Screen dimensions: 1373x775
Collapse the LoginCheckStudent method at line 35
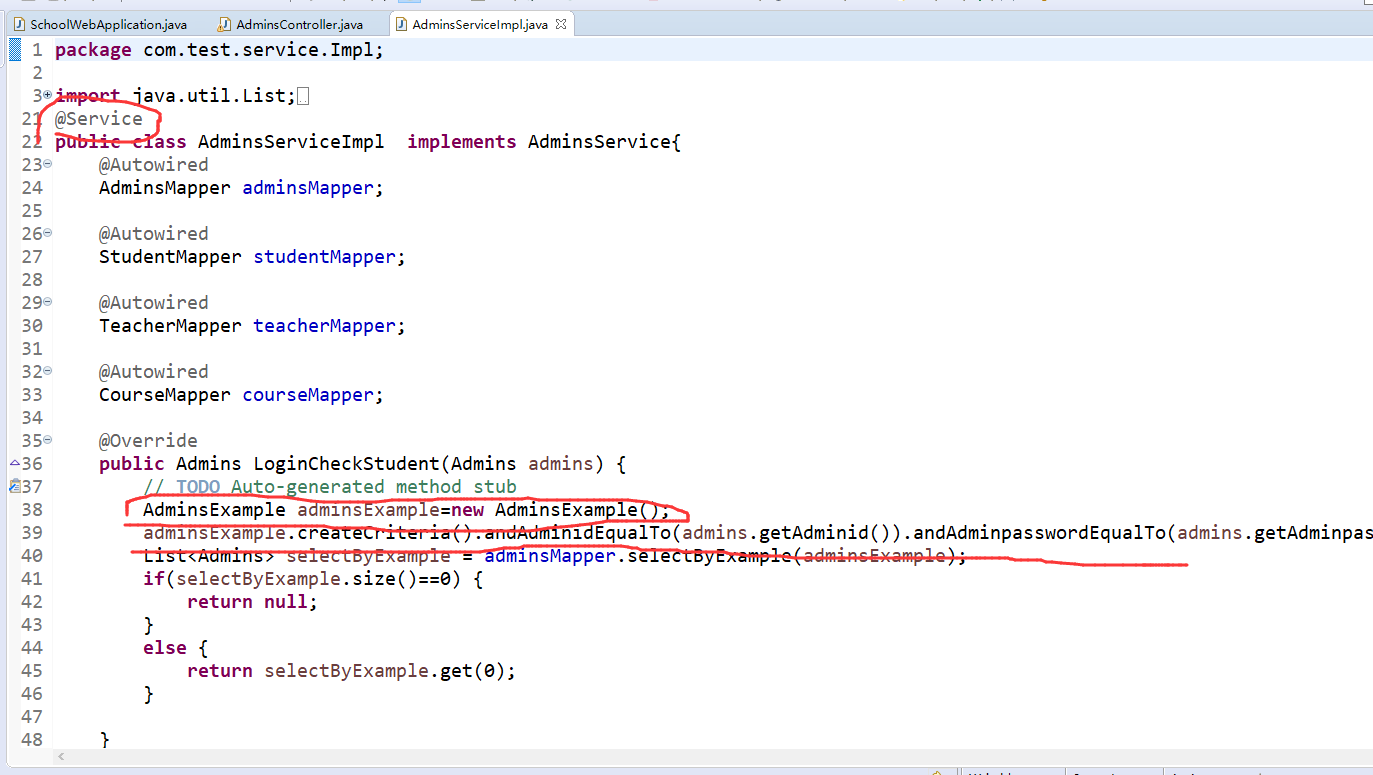(x=47, y=440)
